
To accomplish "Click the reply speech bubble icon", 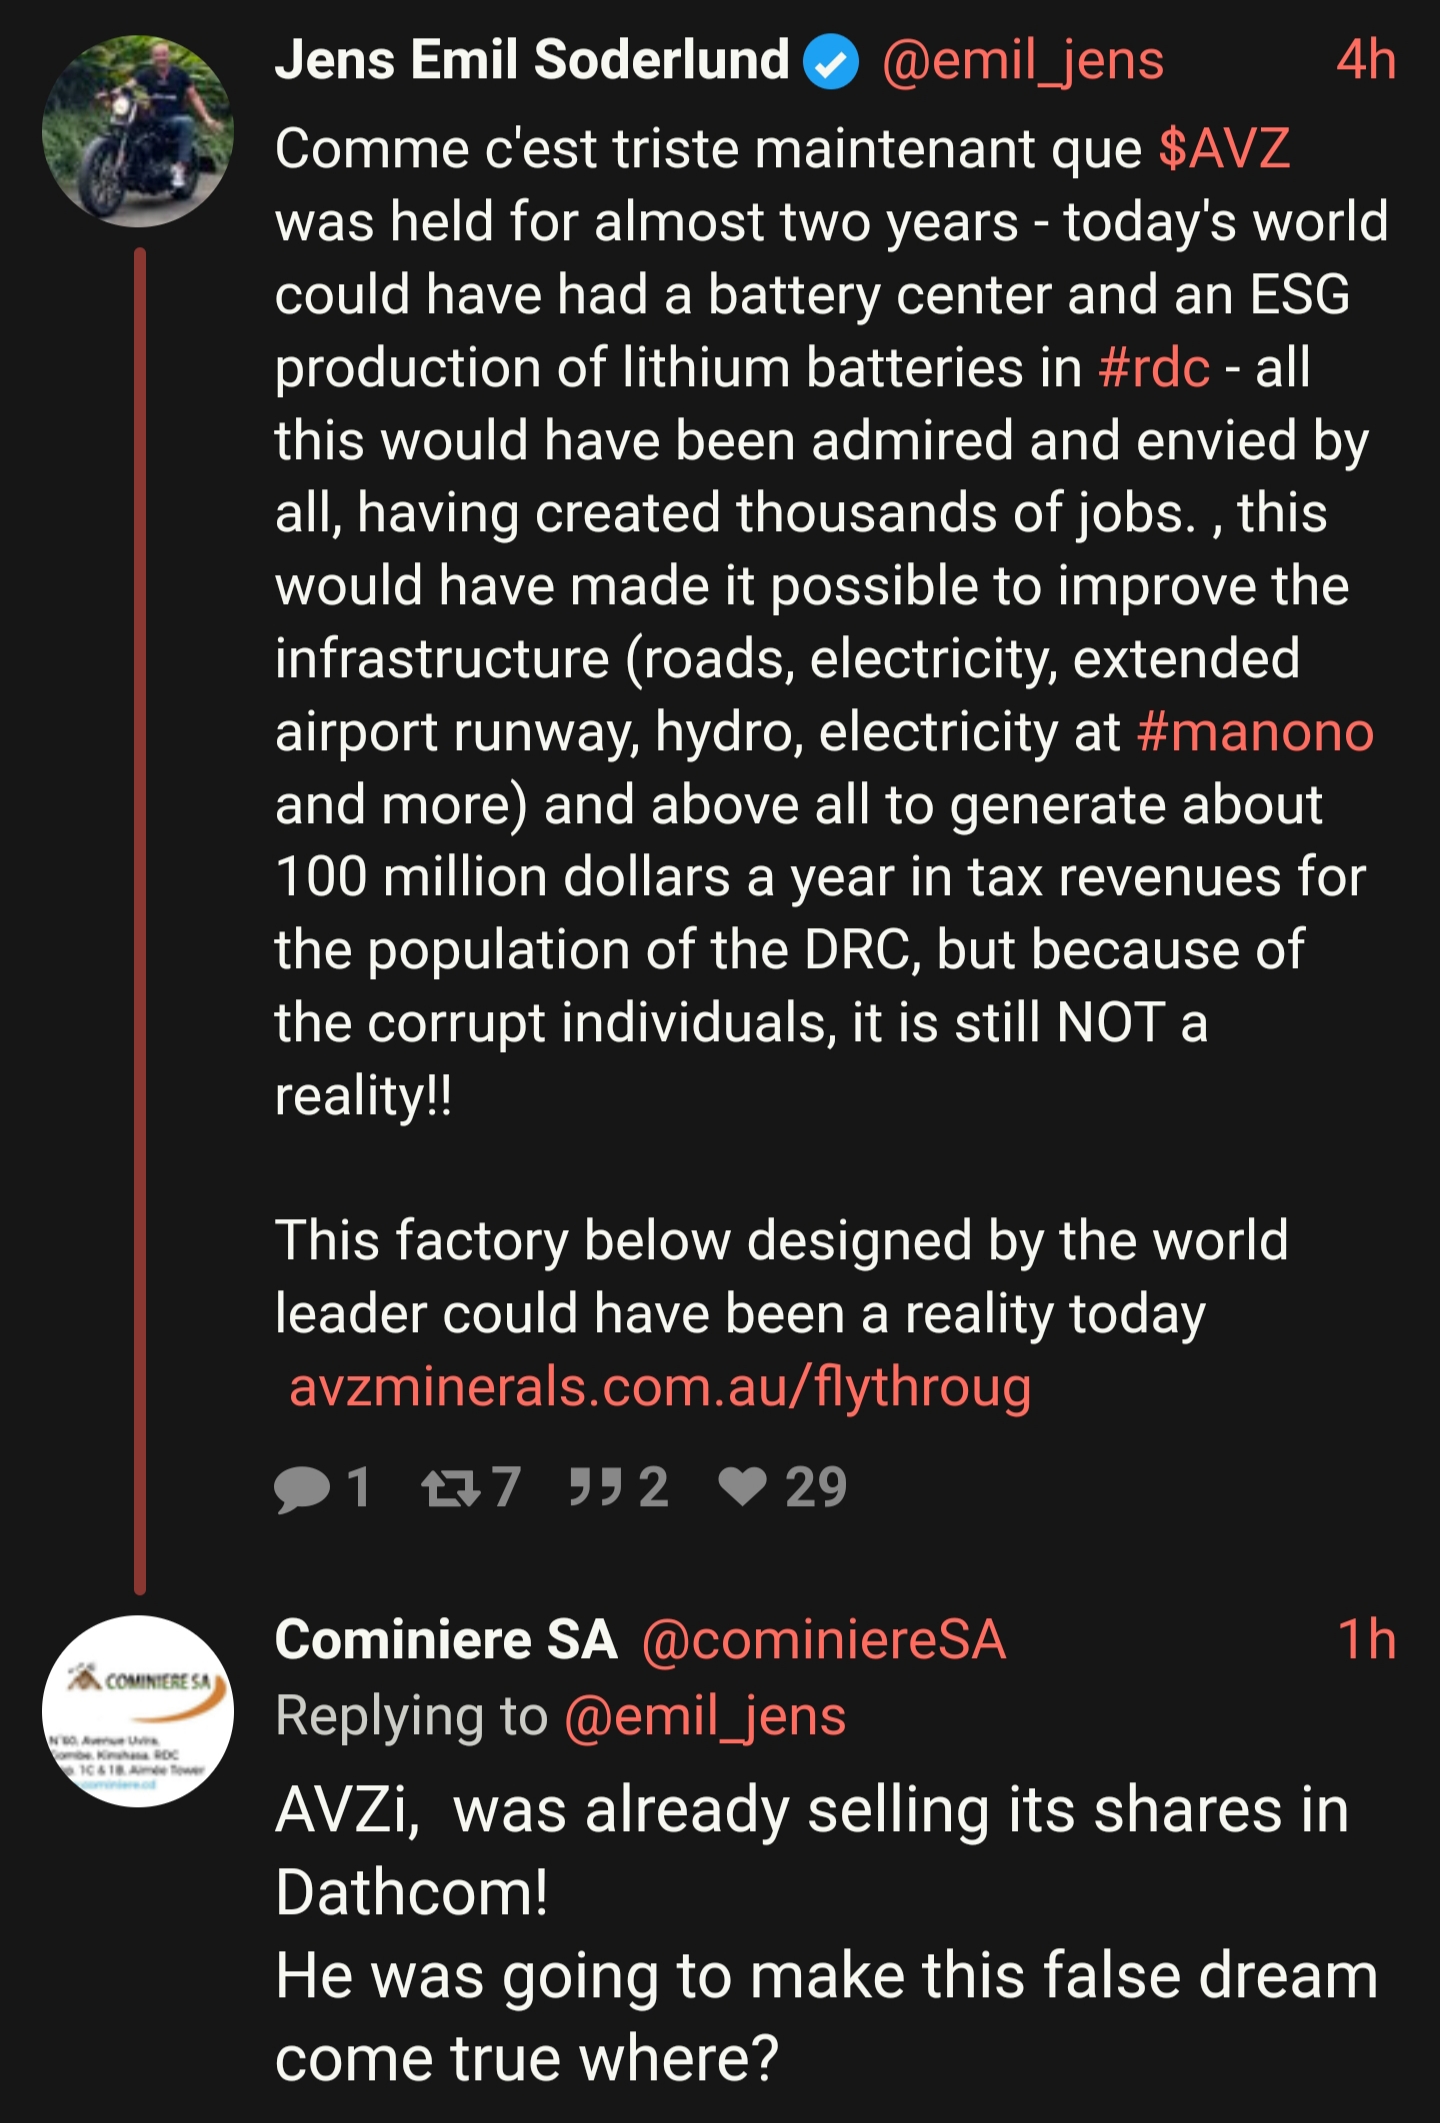I will [x=302, y=1488].
